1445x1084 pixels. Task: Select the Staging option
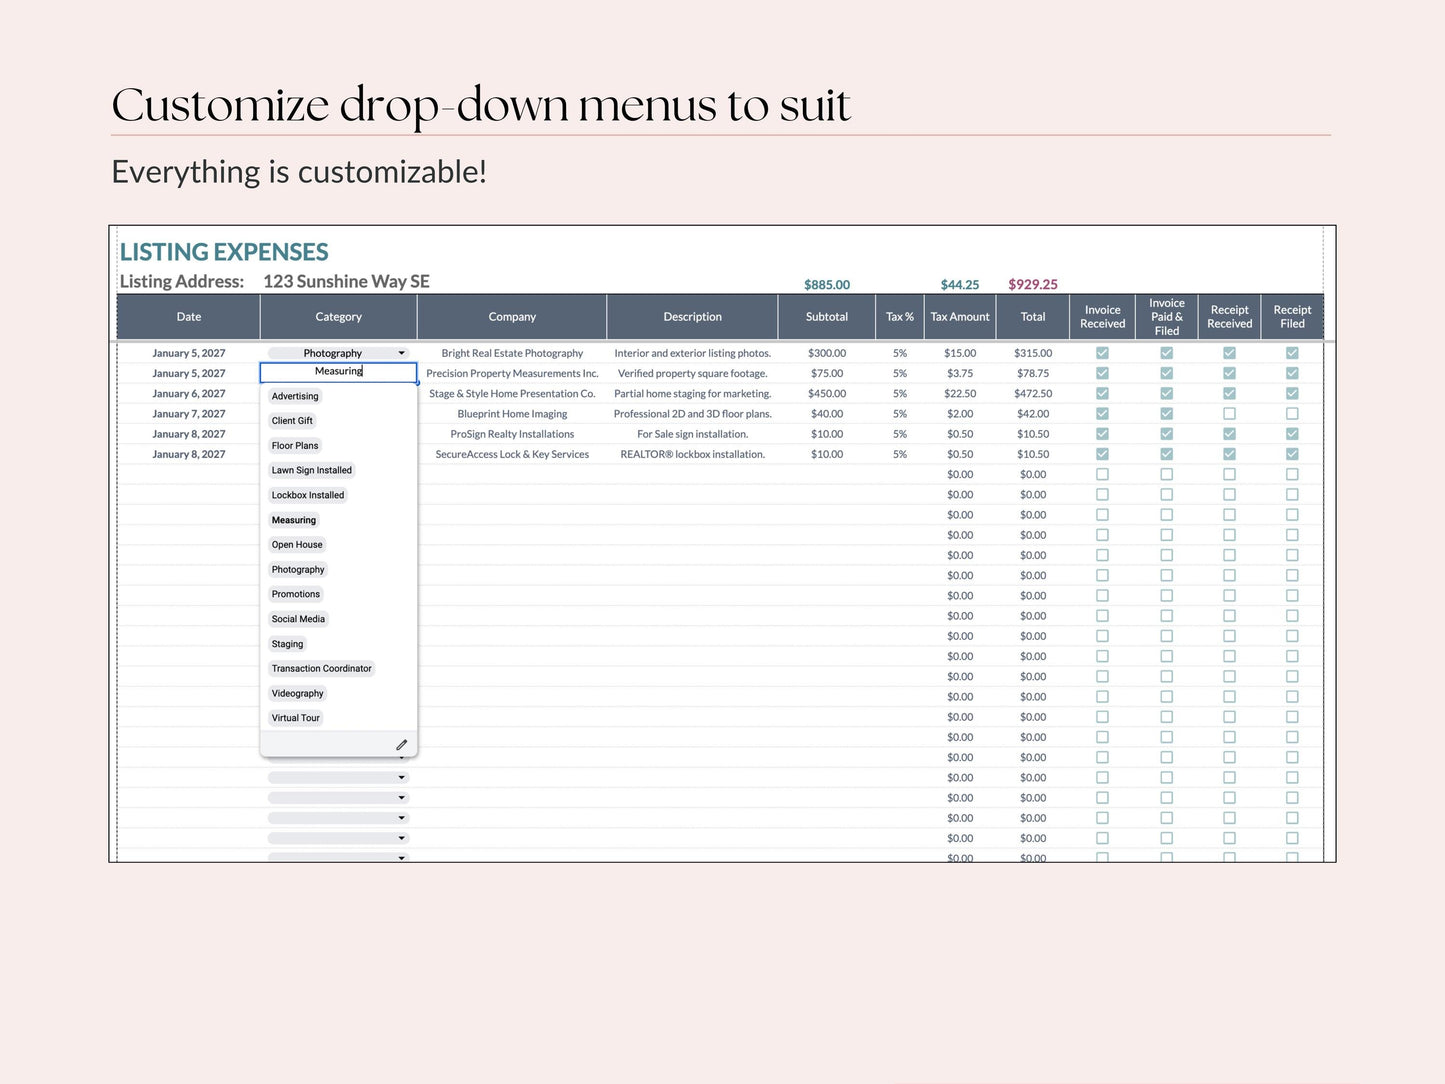(x=287, y=644)
